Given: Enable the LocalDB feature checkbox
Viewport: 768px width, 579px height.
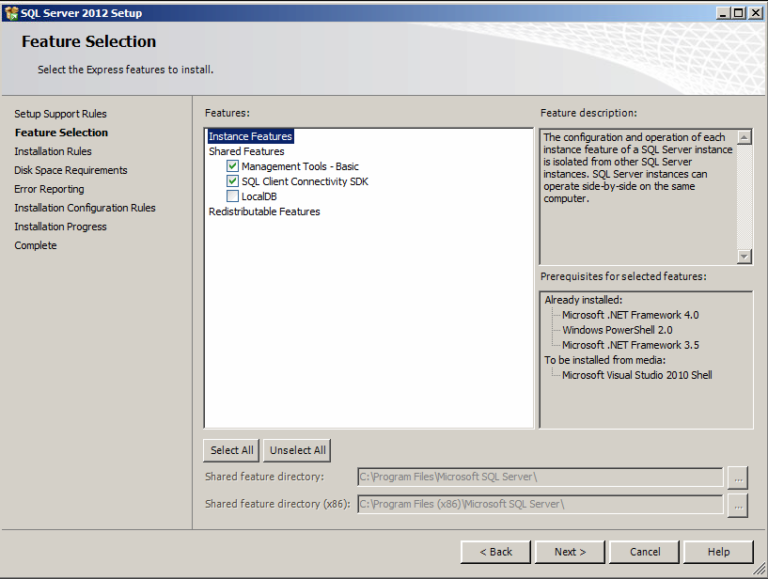Looking at the screenshot, I should pos(233,197).
